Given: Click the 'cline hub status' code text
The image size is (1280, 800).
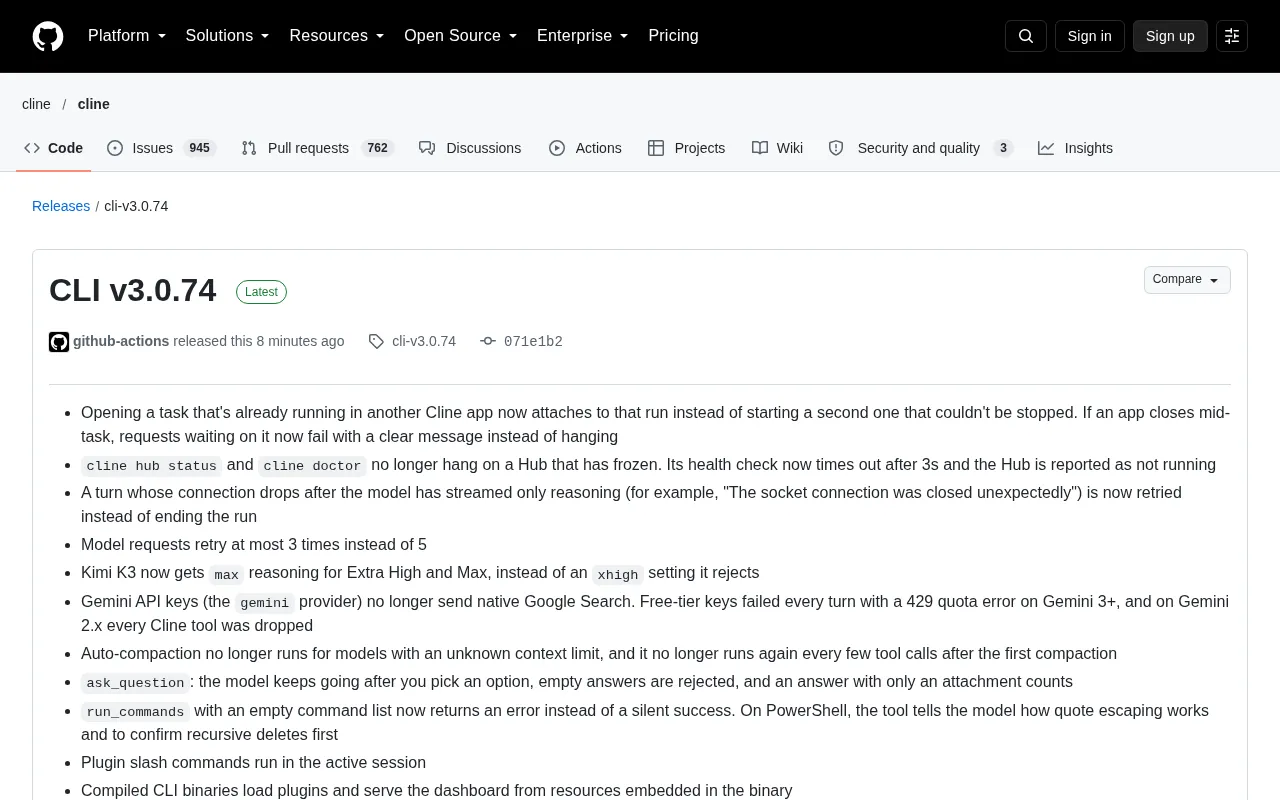Looking at the screenshot, I should tap(152, 466).
